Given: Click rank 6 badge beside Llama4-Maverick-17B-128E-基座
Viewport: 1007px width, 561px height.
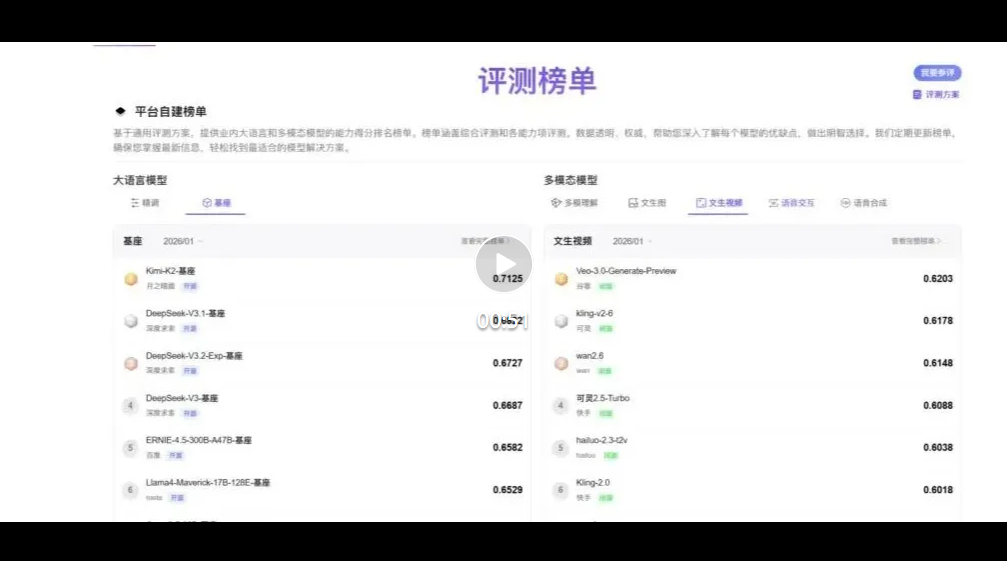Looking at the screenshot, I should tap(130, 490).
